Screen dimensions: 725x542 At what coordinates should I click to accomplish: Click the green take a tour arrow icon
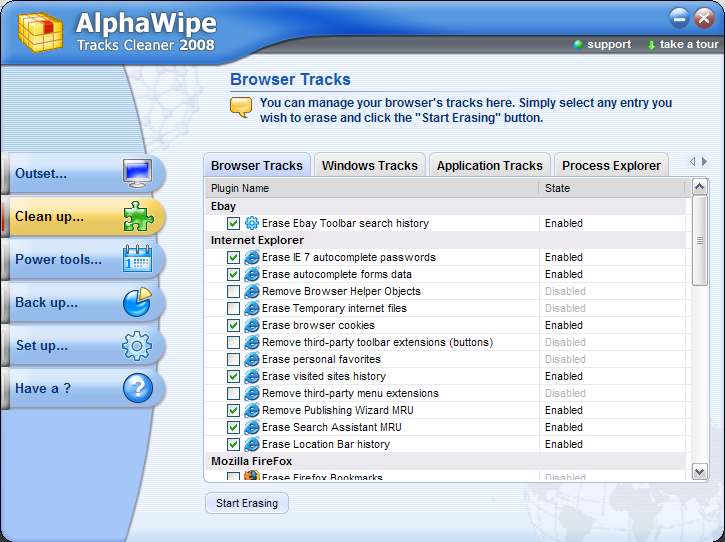click(x=651, y=45)
